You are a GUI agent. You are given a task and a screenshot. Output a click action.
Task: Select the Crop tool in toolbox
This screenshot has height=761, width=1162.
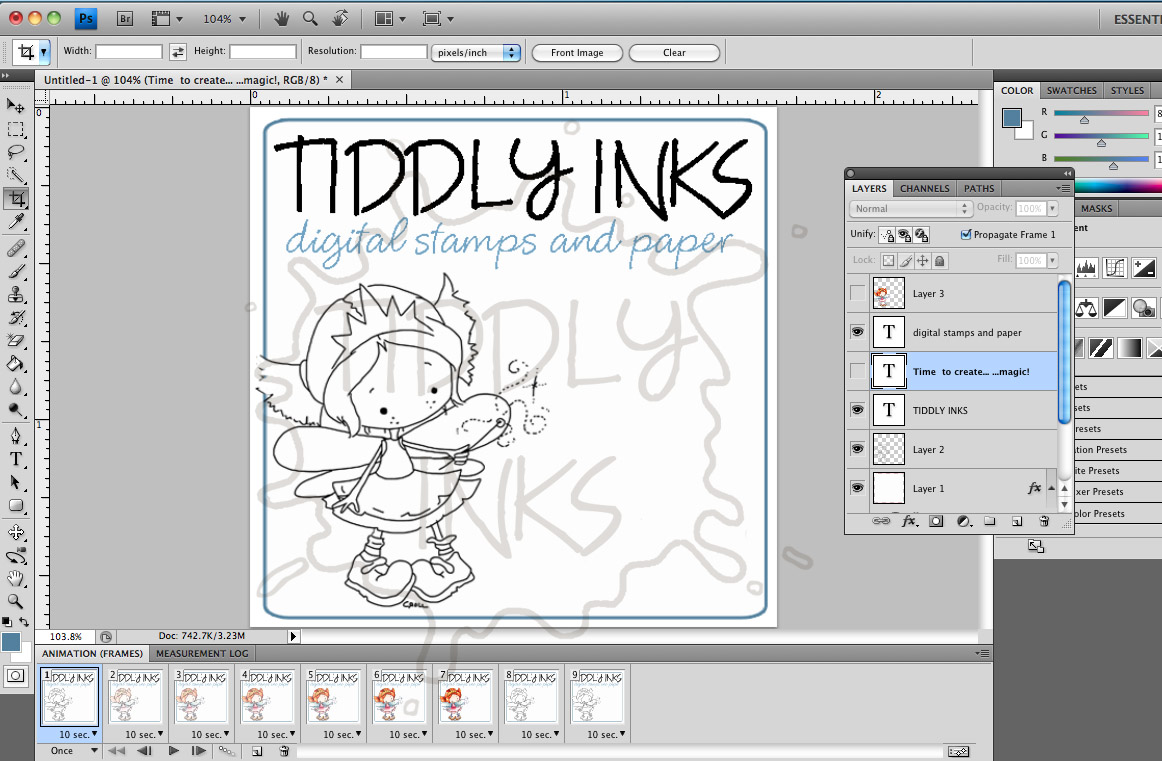click(16, 198)
